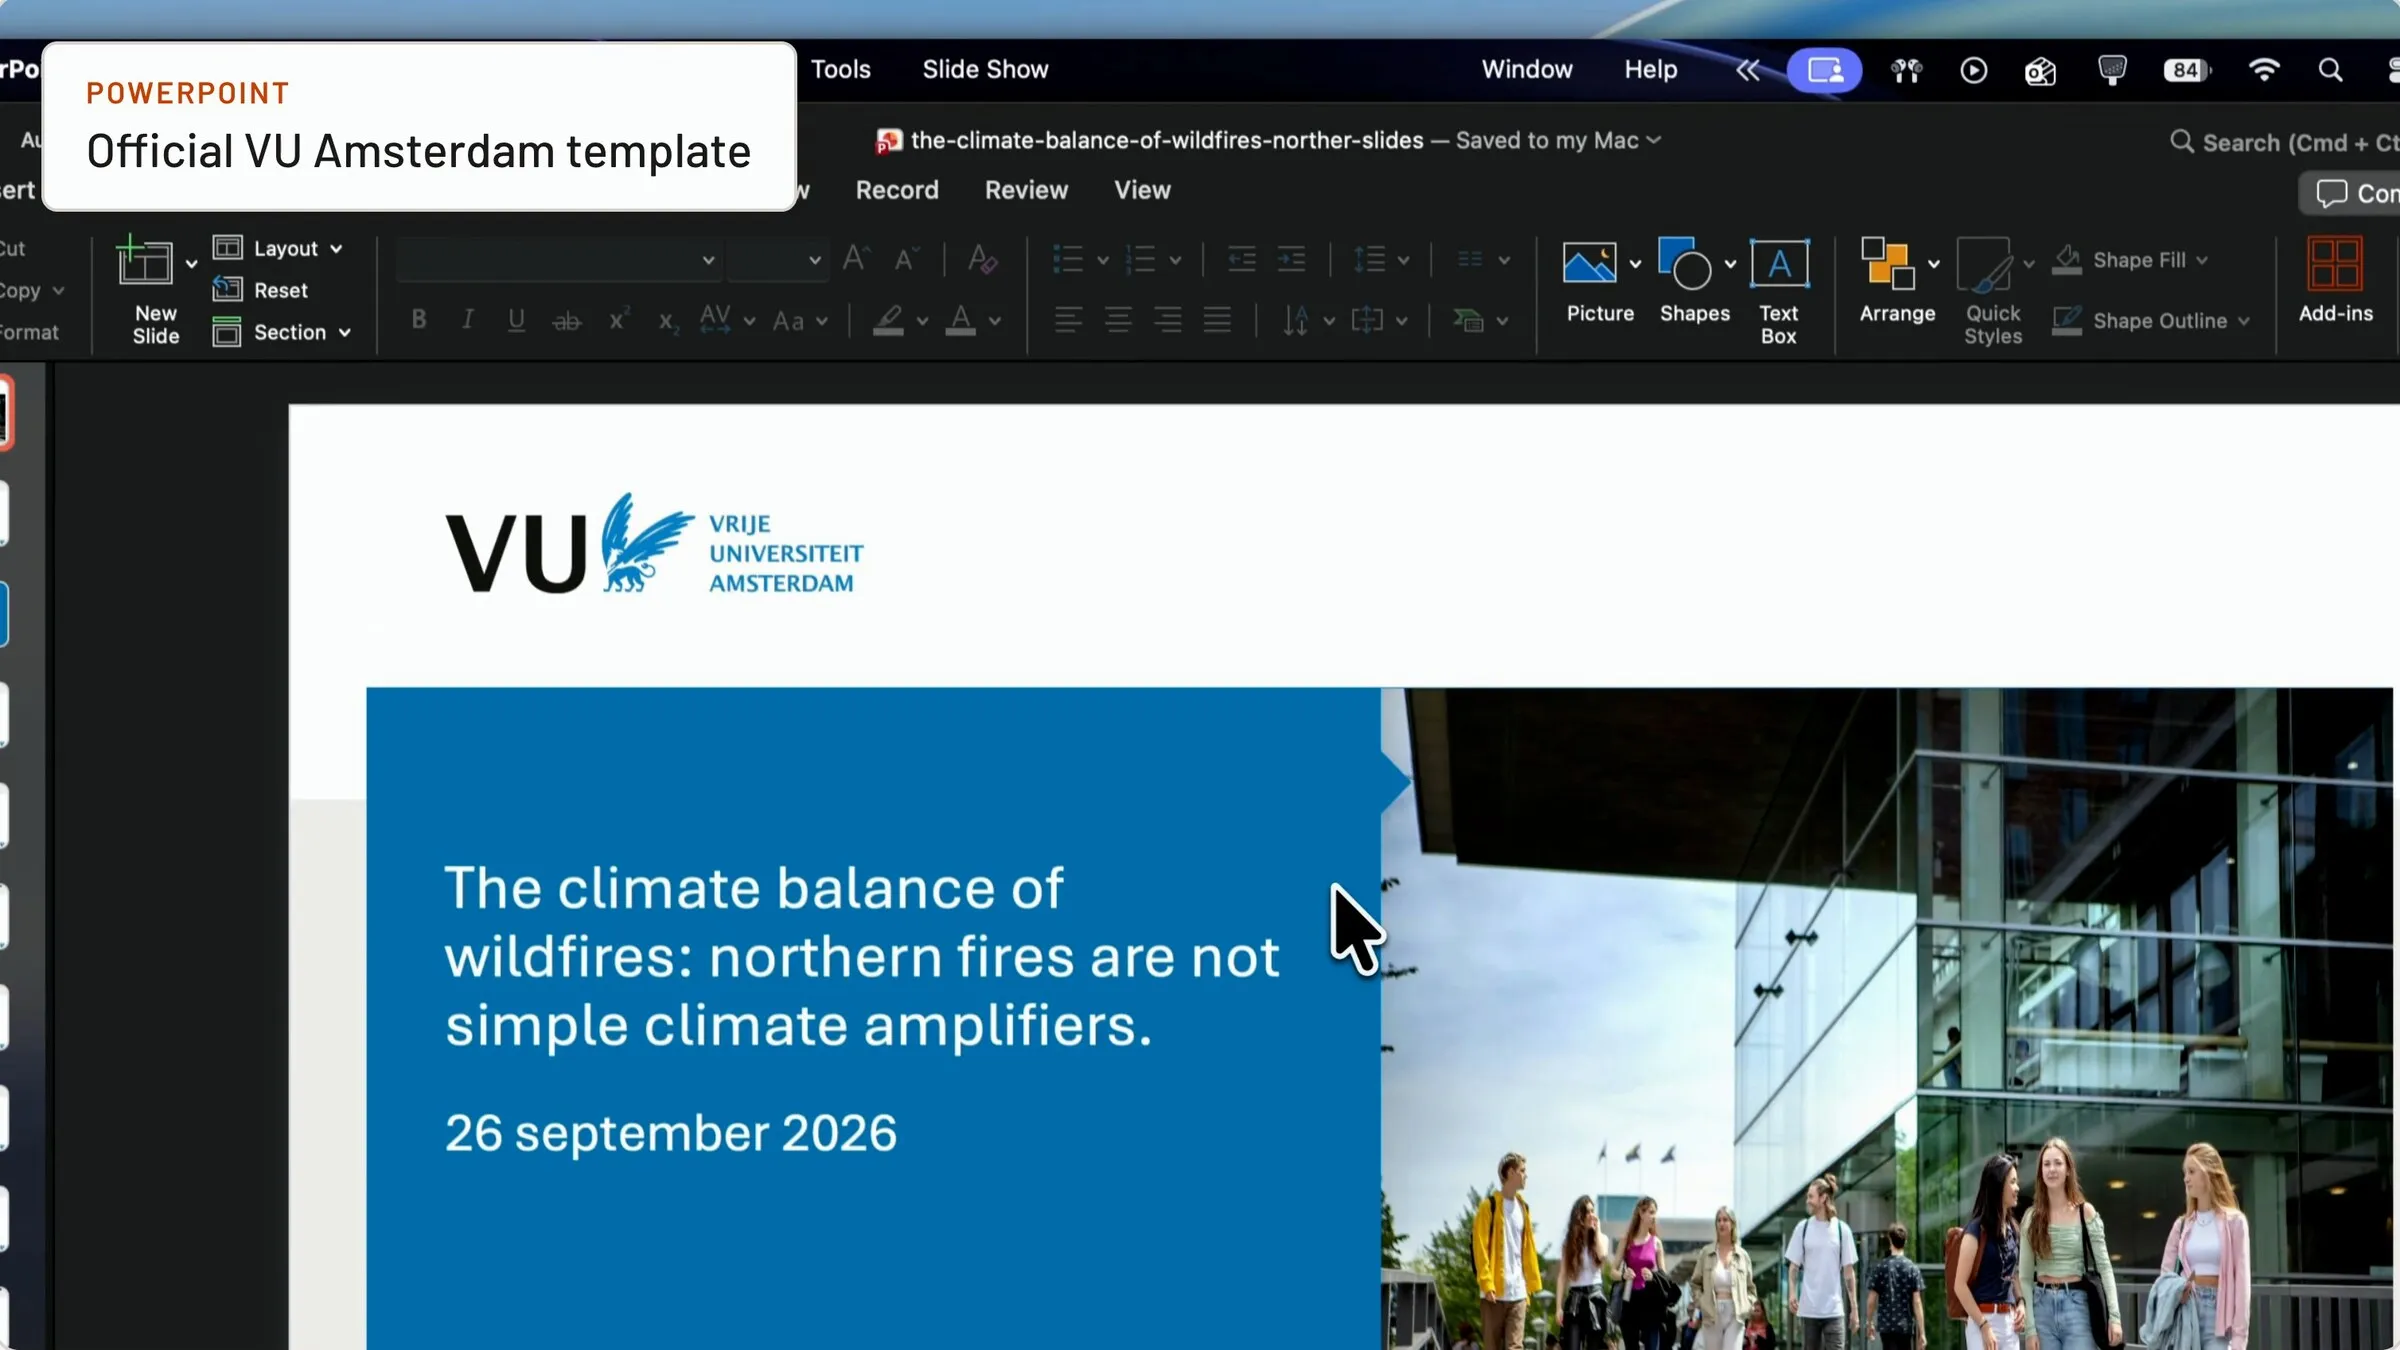Click the New Slide icon
2400x1350 pixels.
145,263
